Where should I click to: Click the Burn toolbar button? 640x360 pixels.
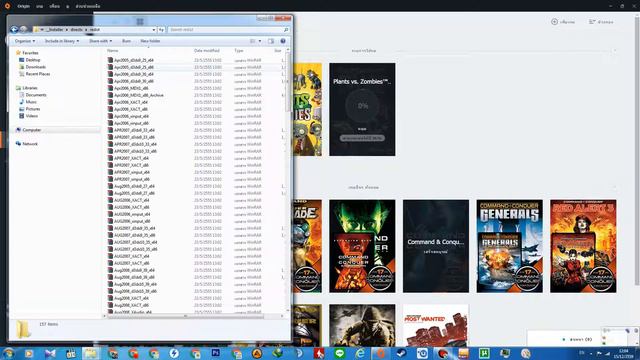pos(127,41)
